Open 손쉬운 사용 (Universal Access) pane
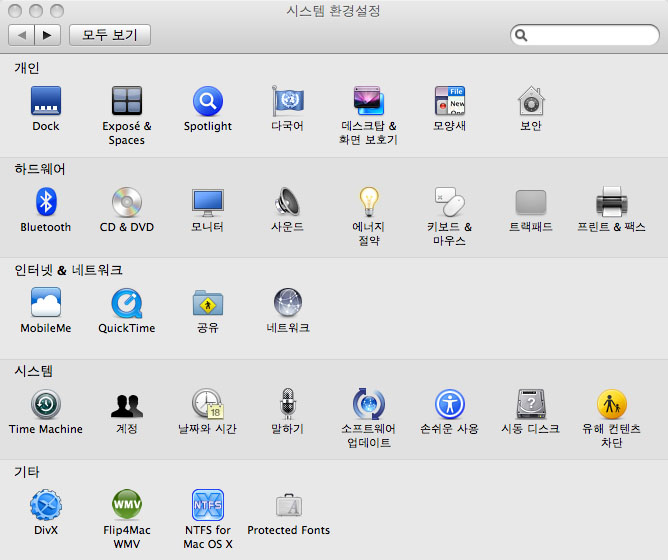The width and height of the screenshot is (668, 560). (449, 404)
